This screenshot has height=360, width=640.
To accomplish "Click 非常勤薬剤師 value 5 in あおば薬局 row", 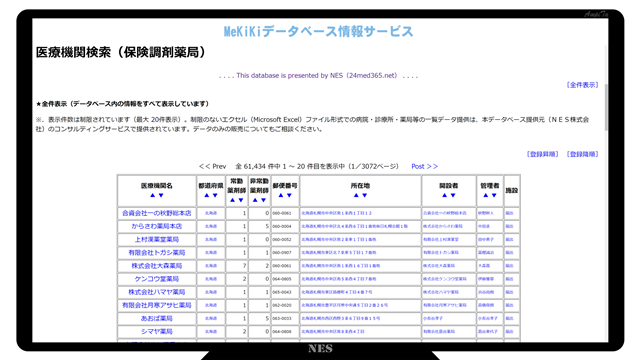I will (267, 318).
